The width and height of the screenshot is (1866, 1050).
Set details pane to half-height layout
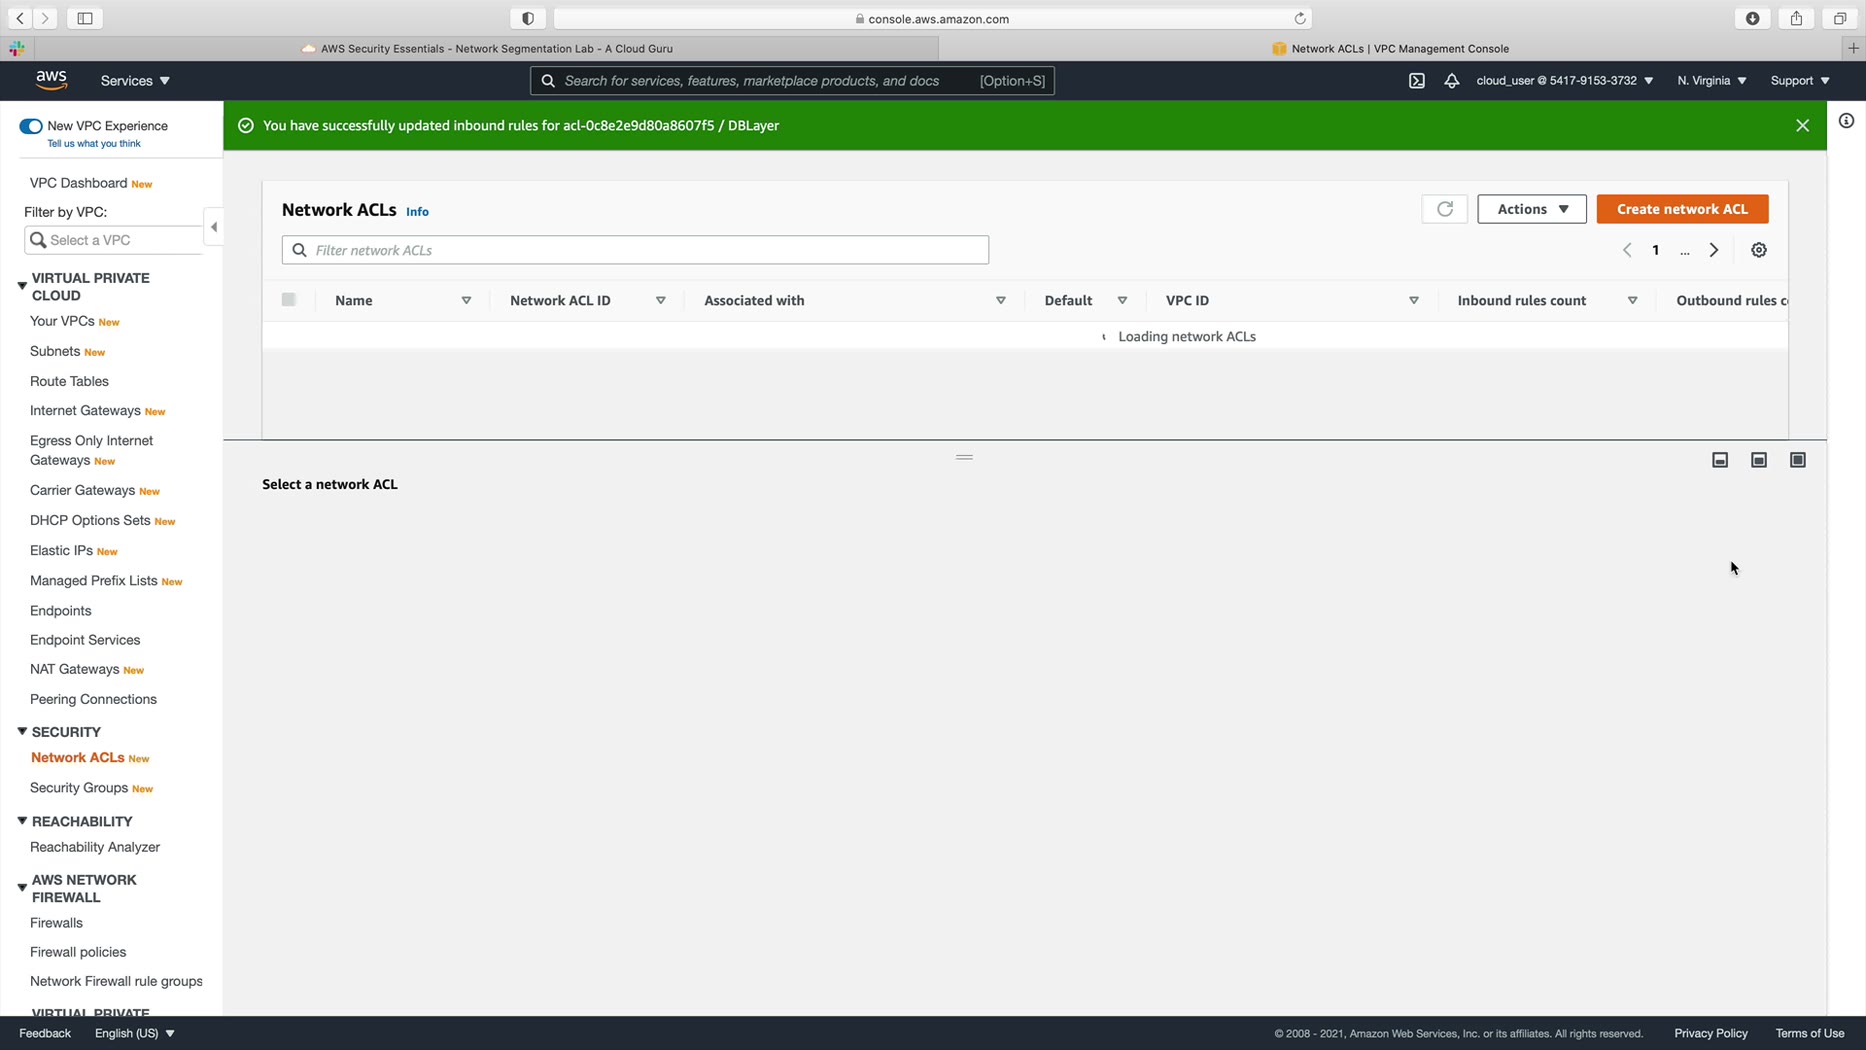tap(1758, 460)
